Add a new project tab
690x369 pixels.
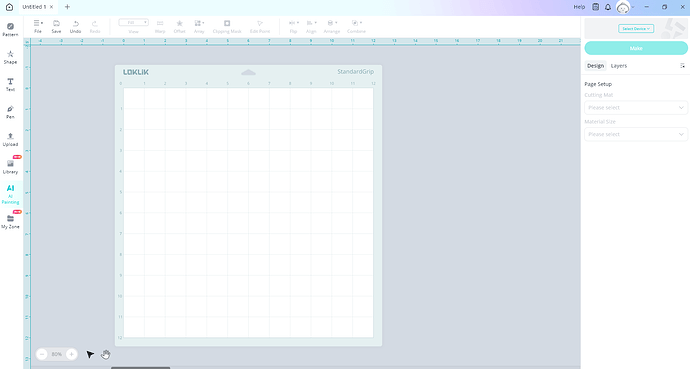(x=67, y=7)
